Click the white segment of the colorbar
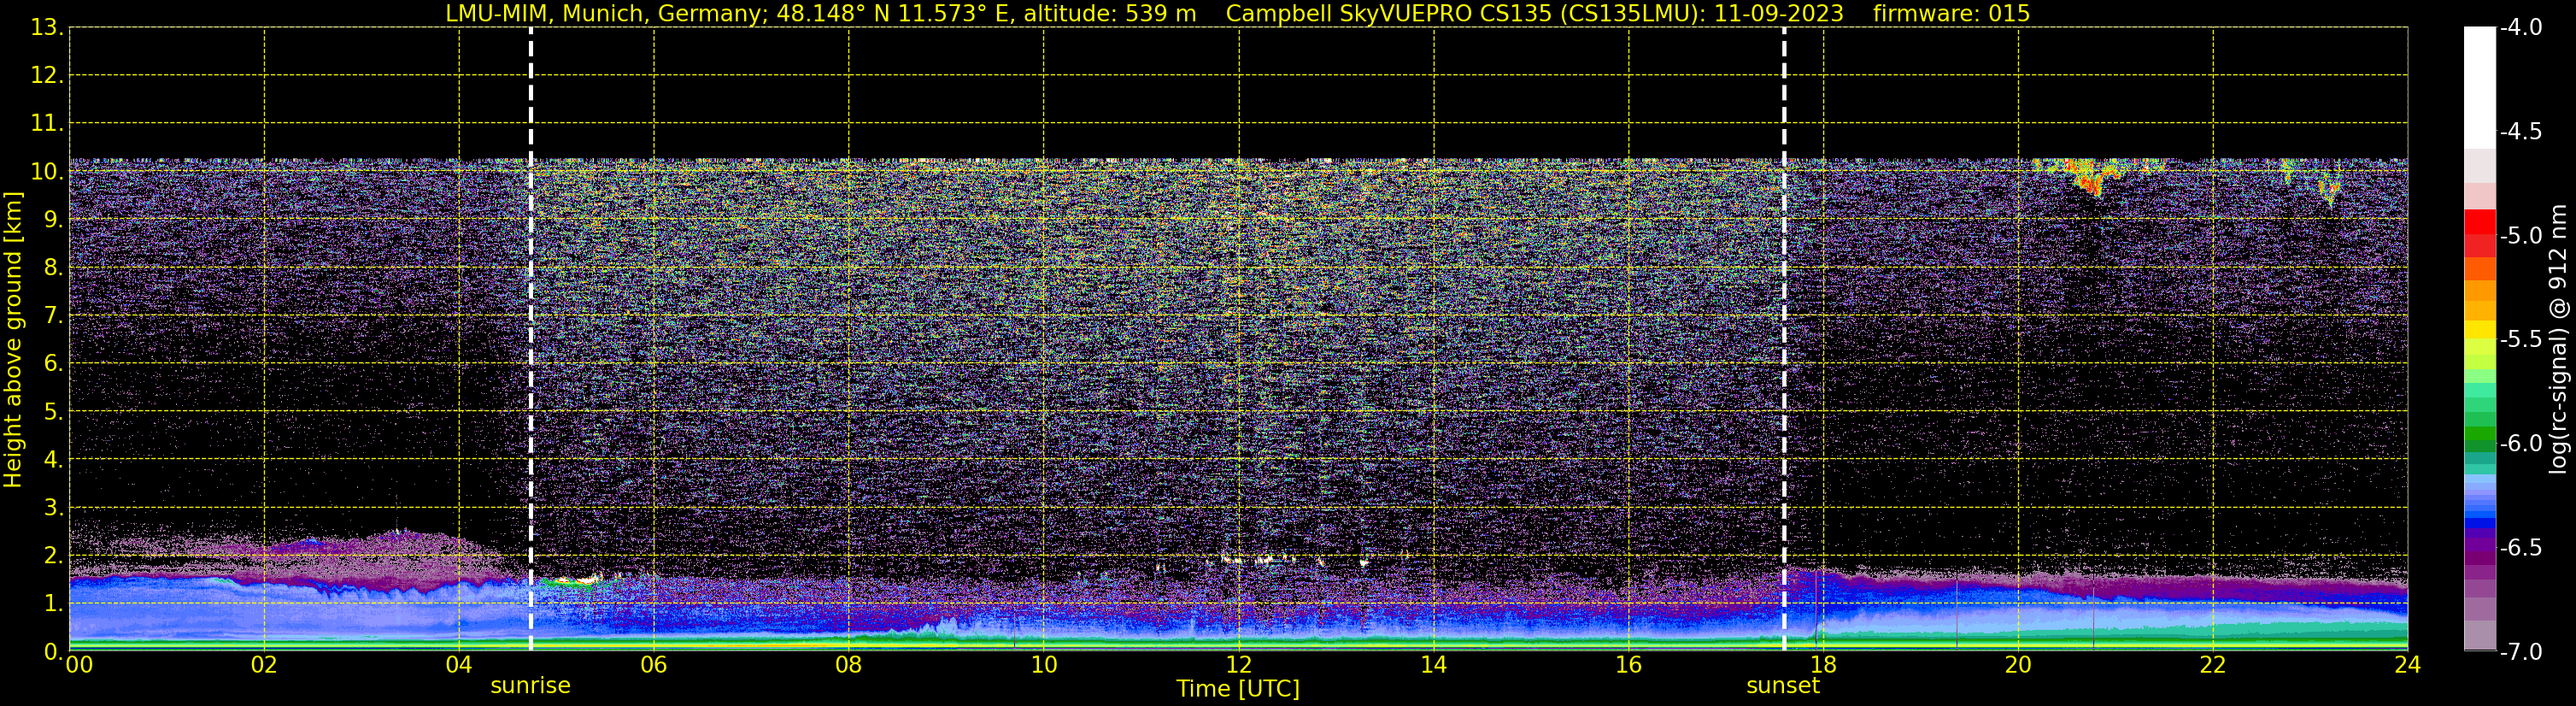The height and width of the screenshot is (706, 2576). click(x=2480, y=88)
